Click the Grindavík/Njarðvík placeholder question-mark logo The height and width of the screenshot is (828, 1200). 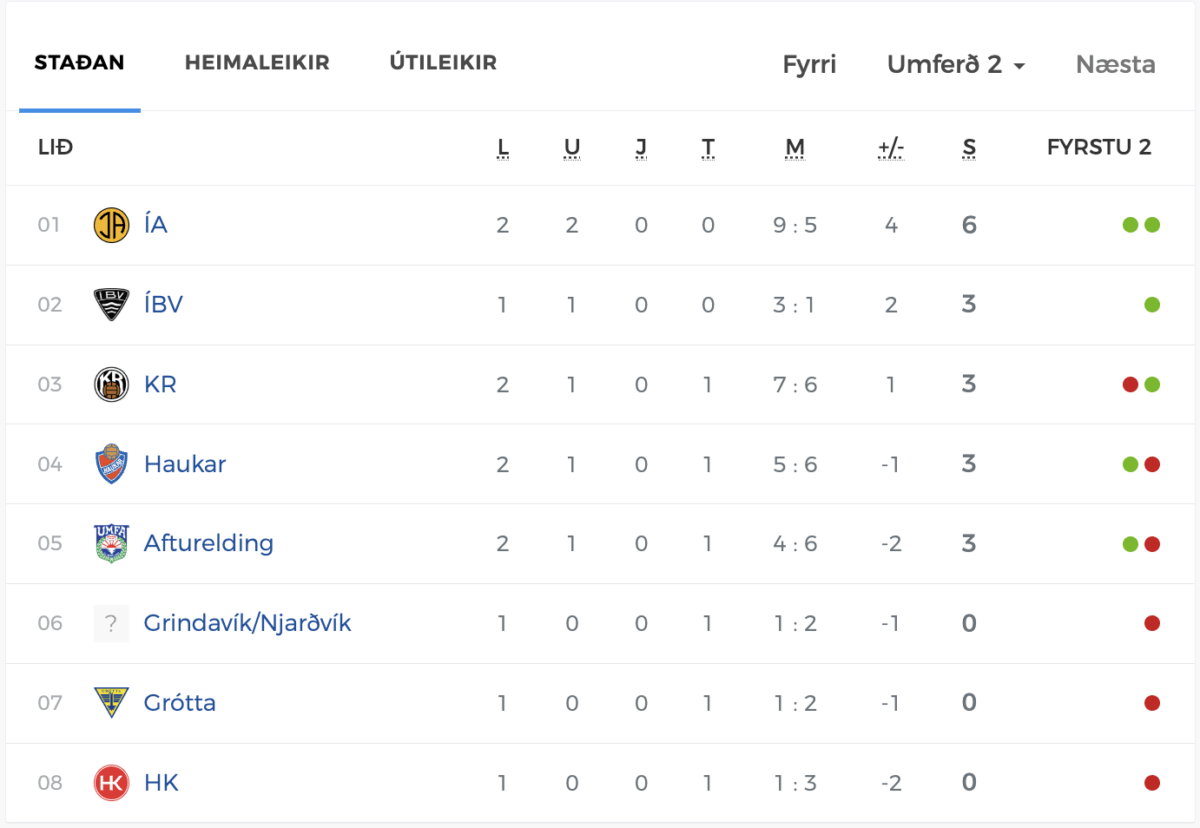[x=111, y=623]
